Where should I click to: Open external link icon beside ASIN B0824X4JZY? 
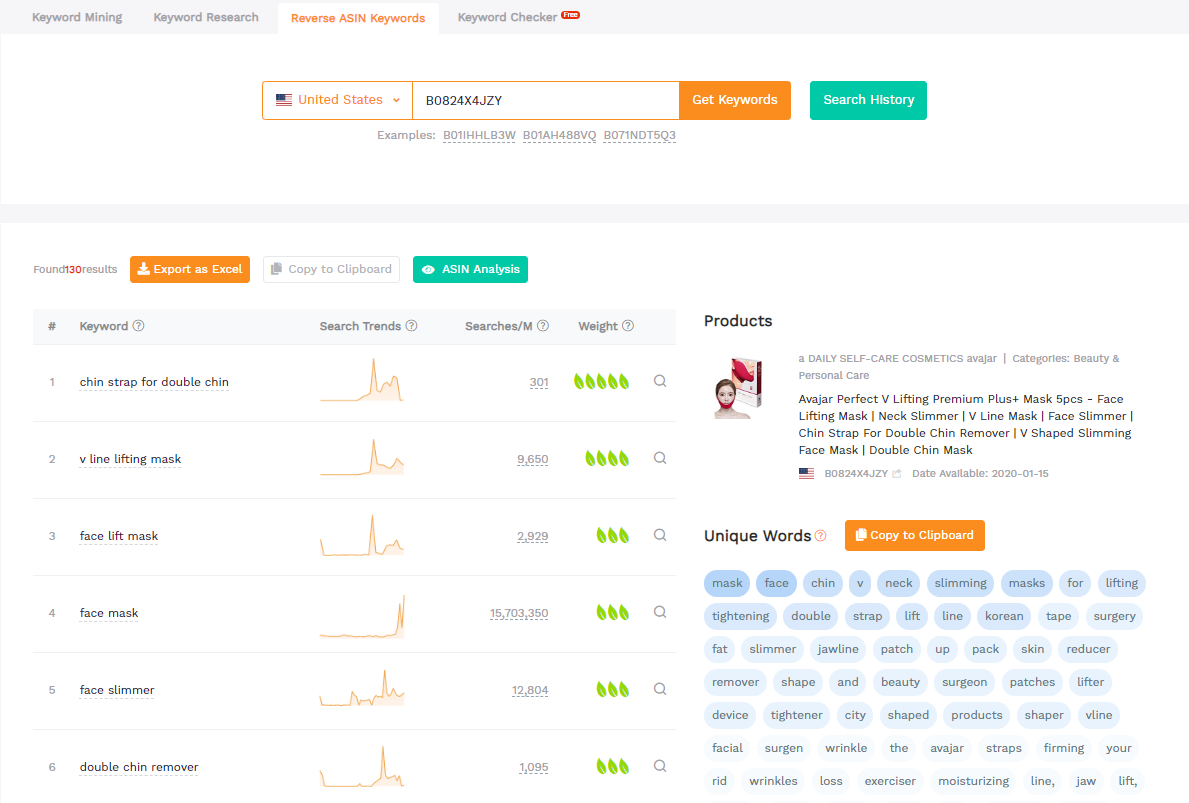897,474
